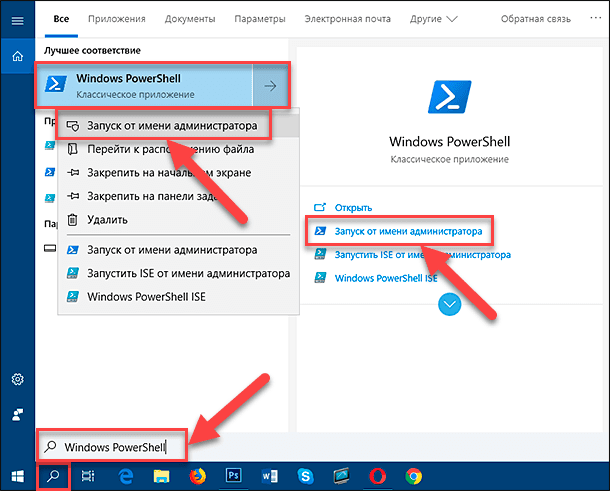Click trash icon next to Удалить
The height and width of the screenshot is (491, 610).
click(72, 220)
